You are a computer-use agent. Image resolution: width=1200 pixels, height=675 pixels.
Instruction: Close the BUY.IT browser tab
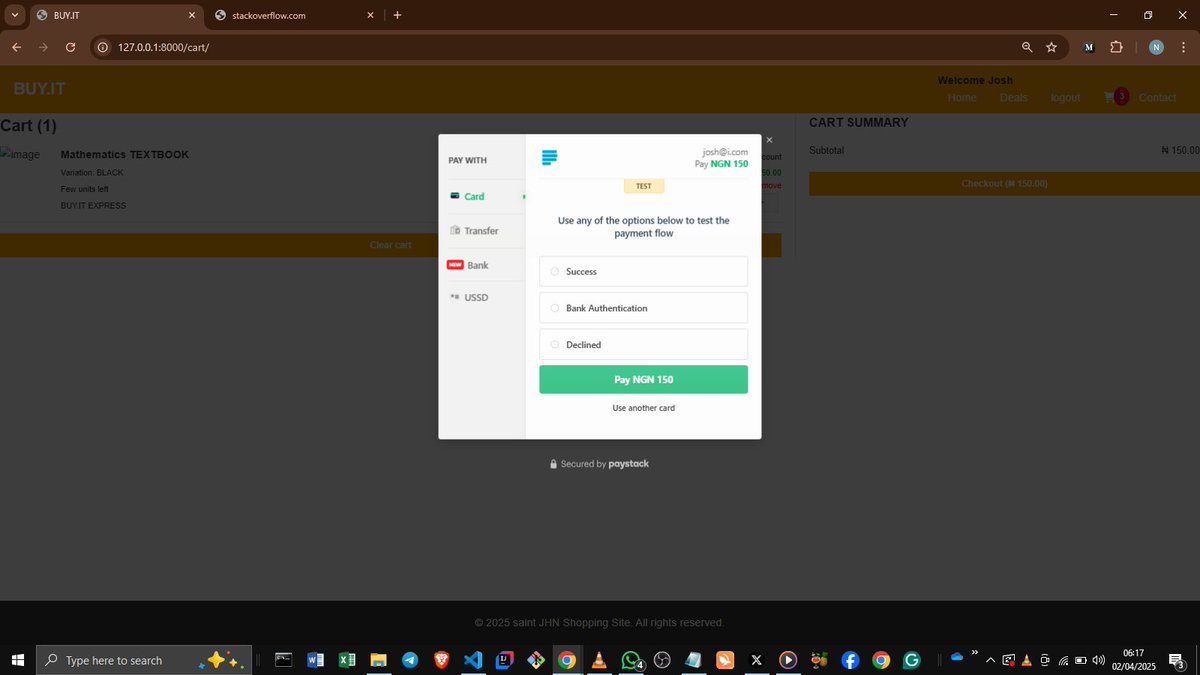click(x=192, y=15)
